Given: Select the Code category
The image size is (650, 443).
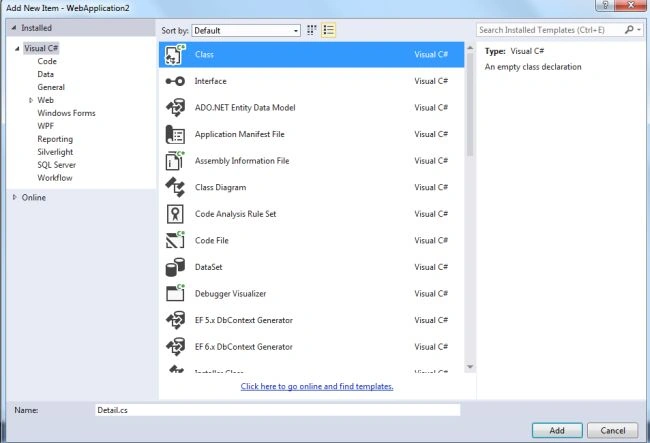Looking at the screenshot, I should click(x=47, y=61).
